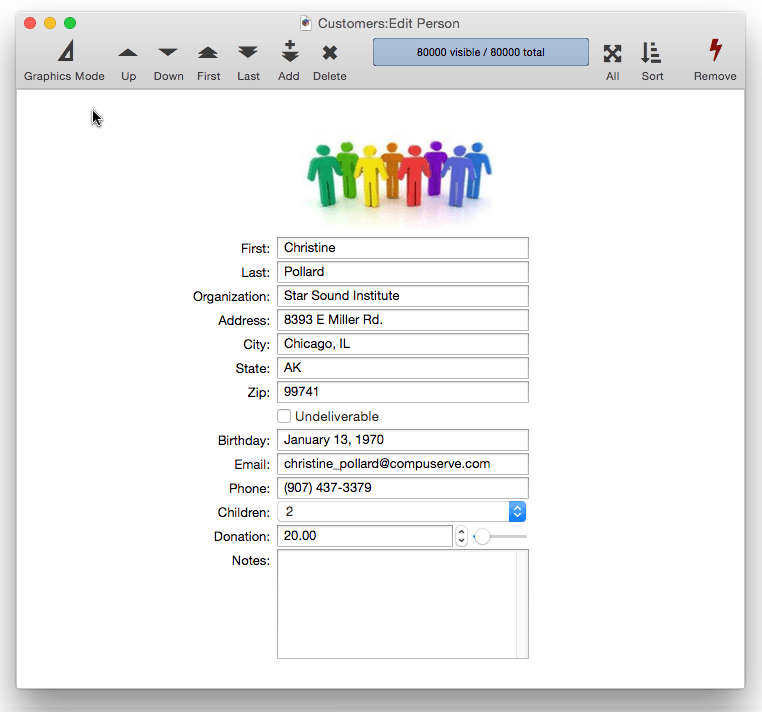Click the Birthday field
Viewport: 762px width, 712px height.
click(403, 440)
